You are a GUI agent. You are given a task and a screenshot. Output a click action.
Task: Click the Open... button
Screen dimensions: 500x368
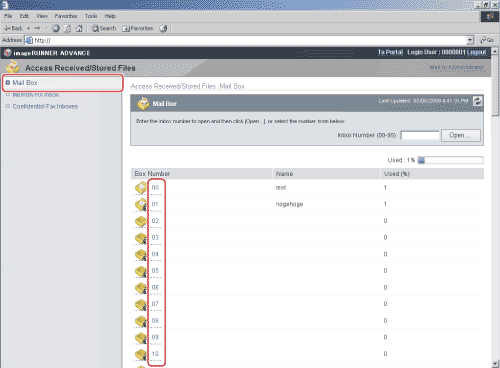pyautogui.click(x=461, y=135)
